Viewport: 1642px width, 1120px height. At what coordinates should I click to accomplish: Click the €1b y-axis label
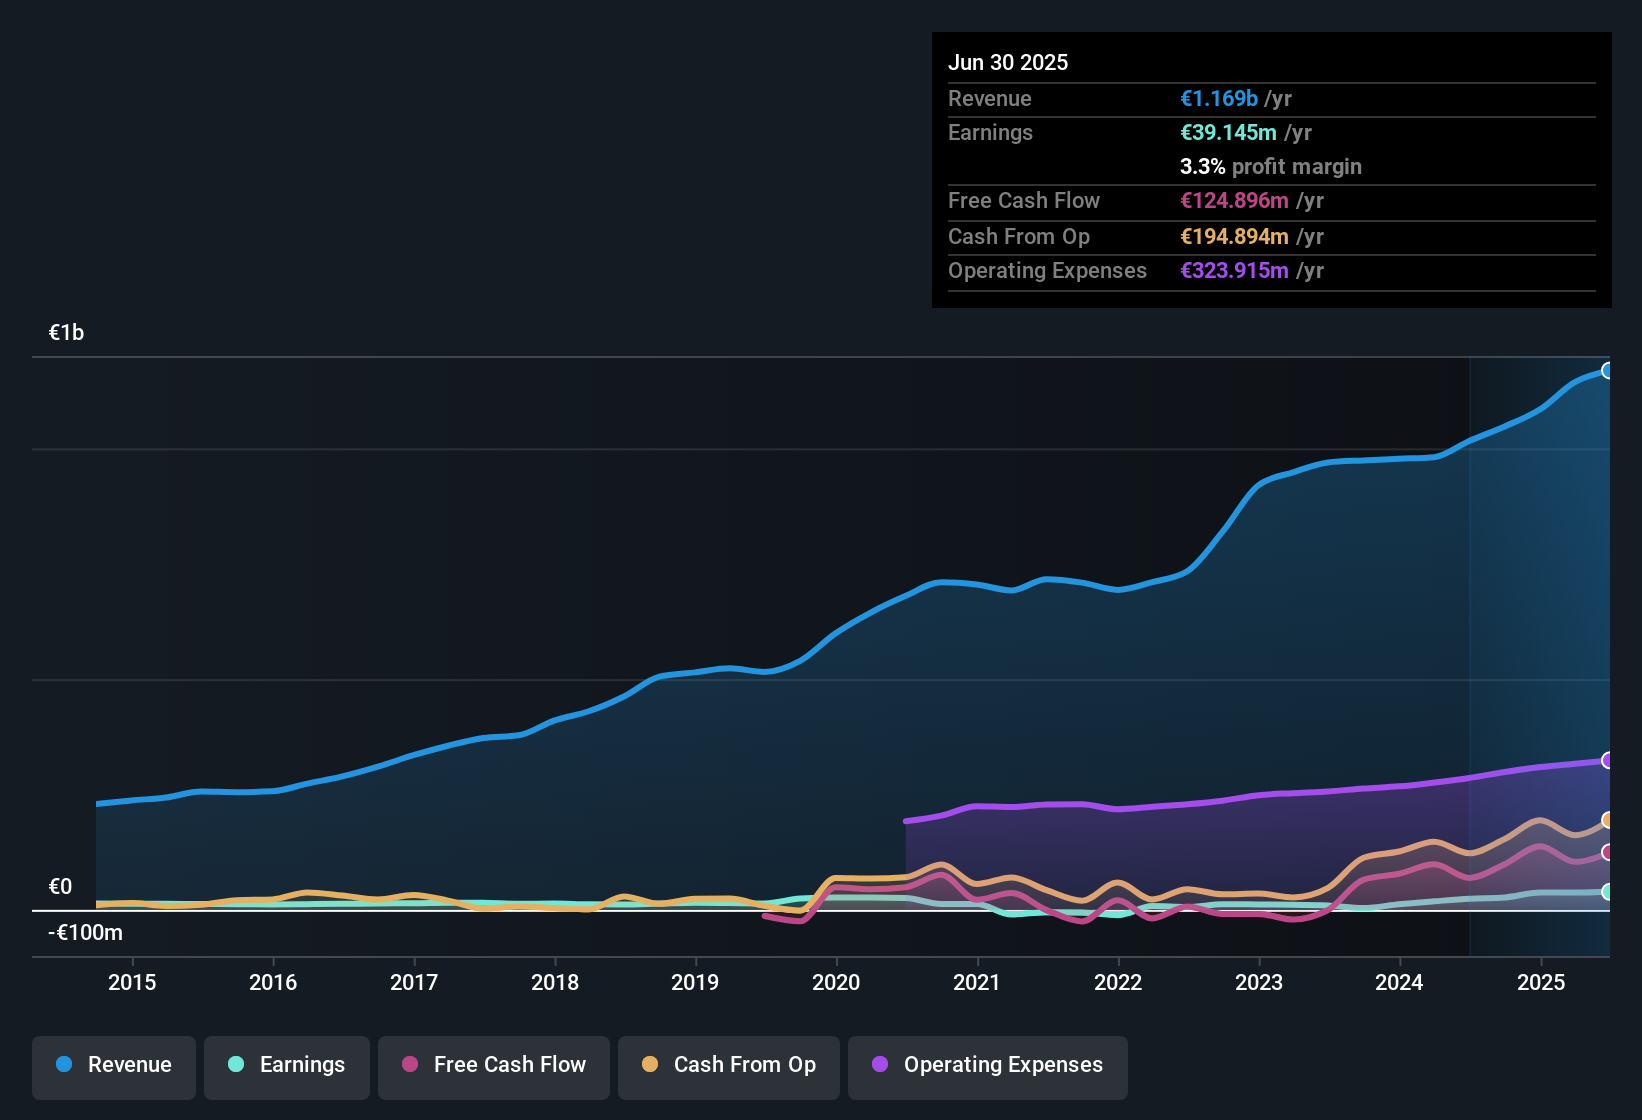(x=66, y=333)
